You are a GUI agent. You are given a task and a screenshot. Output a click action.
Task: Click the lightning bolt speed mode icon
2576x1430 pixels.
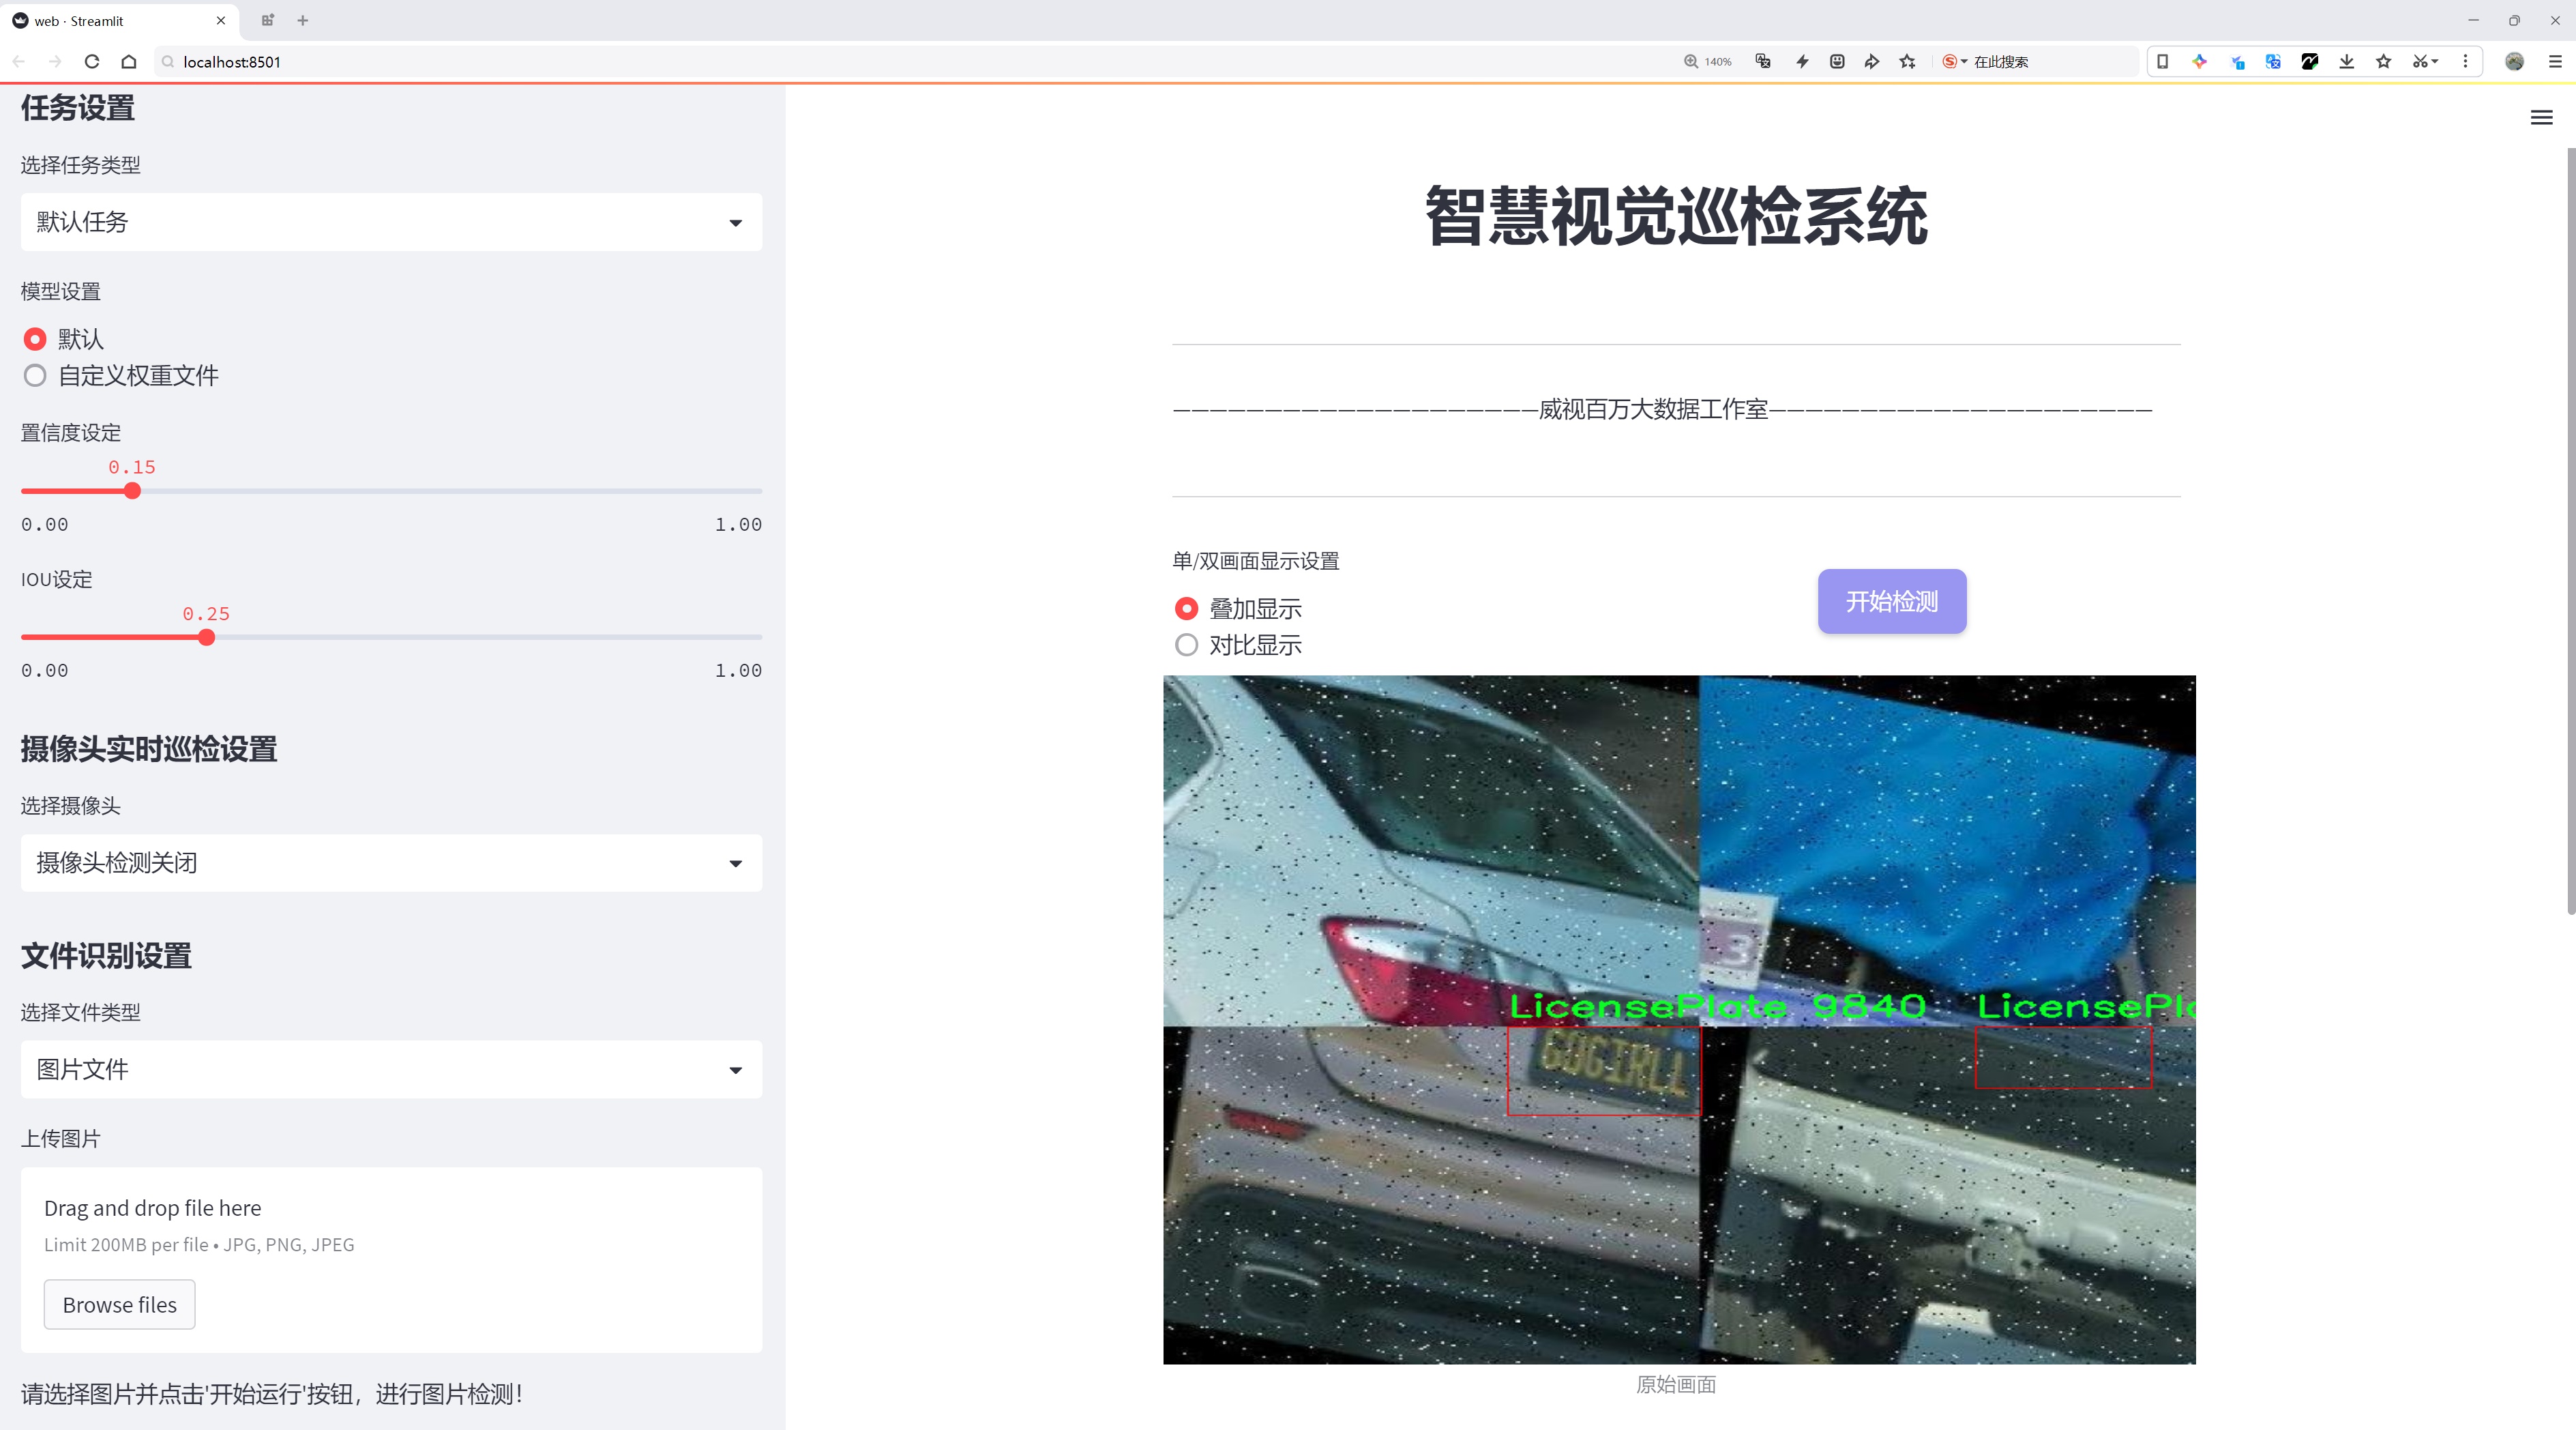[1802, 62]
